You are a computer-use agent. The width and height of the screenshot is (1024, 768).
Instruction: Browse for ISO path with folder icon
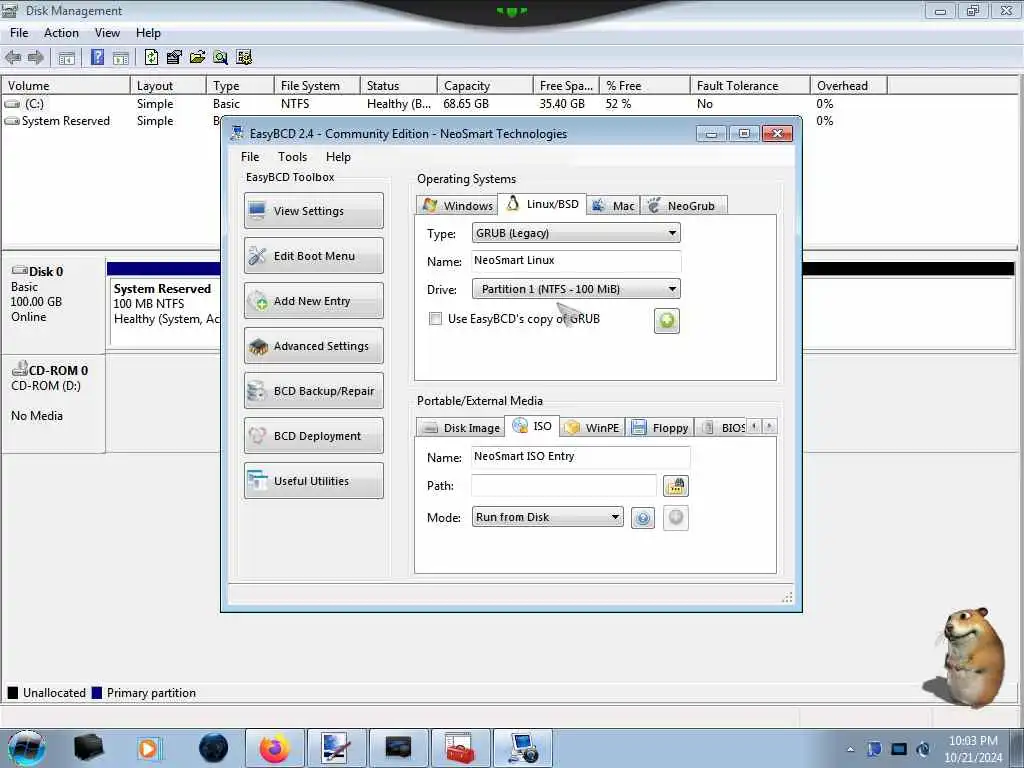[676, 486]
